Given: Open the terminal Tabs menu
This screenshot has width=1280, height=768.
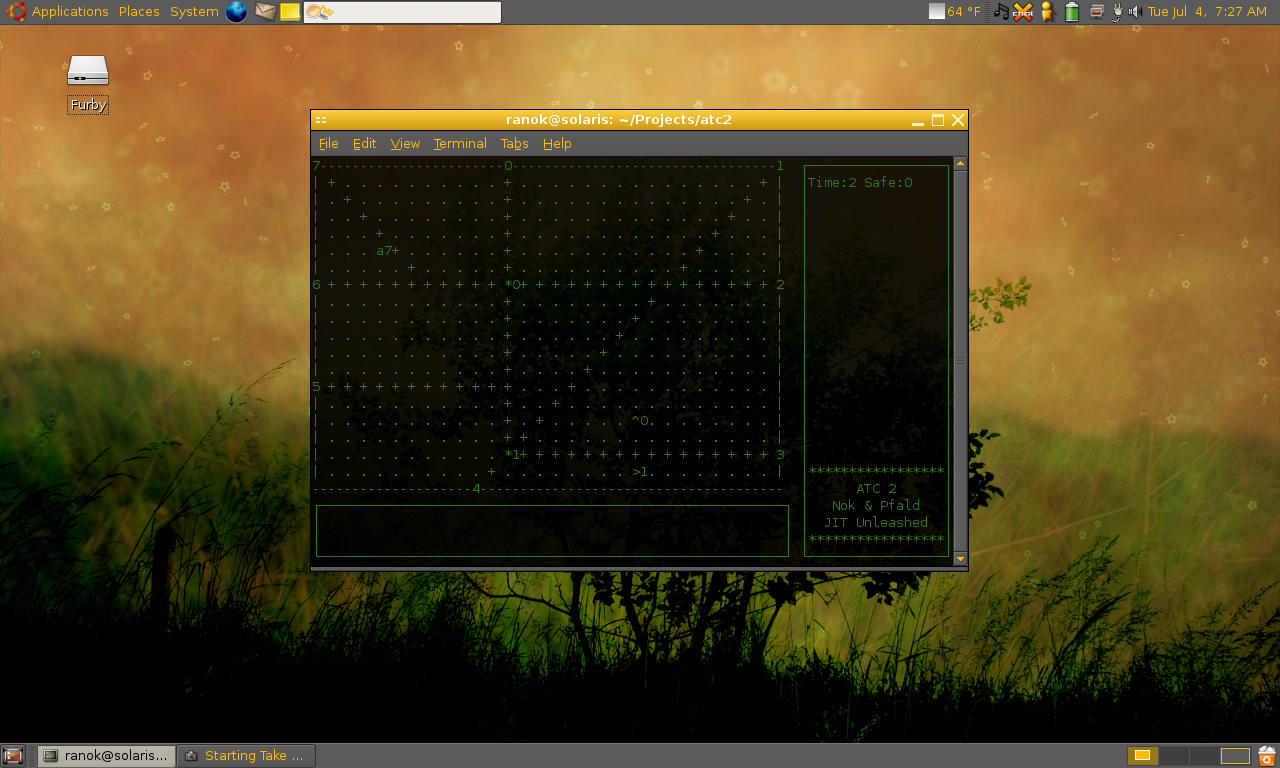Looking at the screenshot, I should point(514,144).
